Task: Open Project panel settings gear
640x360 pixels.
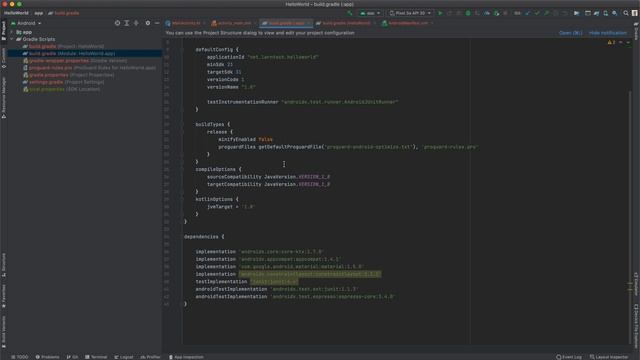Action: (x=148, y=23)
